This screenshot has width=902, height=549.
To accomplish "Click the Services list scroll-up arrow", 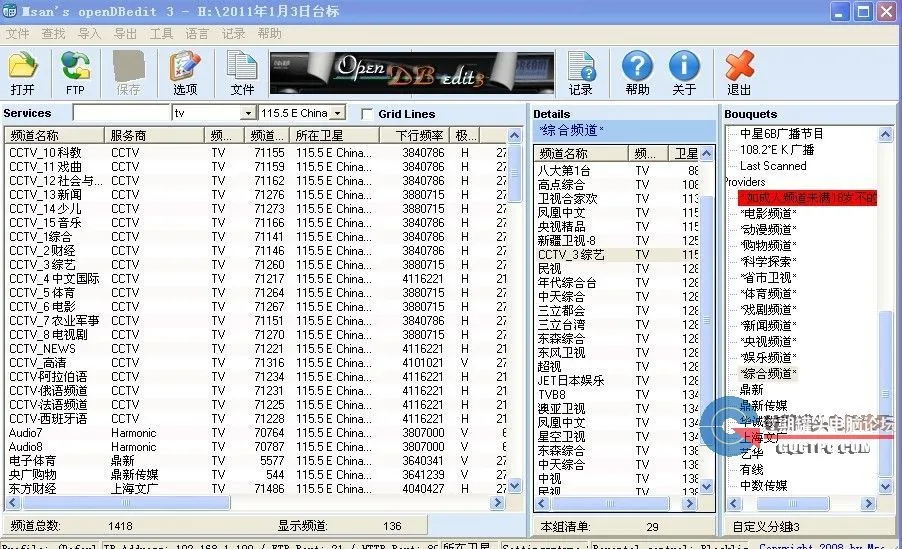I will [x=515, y=136].
